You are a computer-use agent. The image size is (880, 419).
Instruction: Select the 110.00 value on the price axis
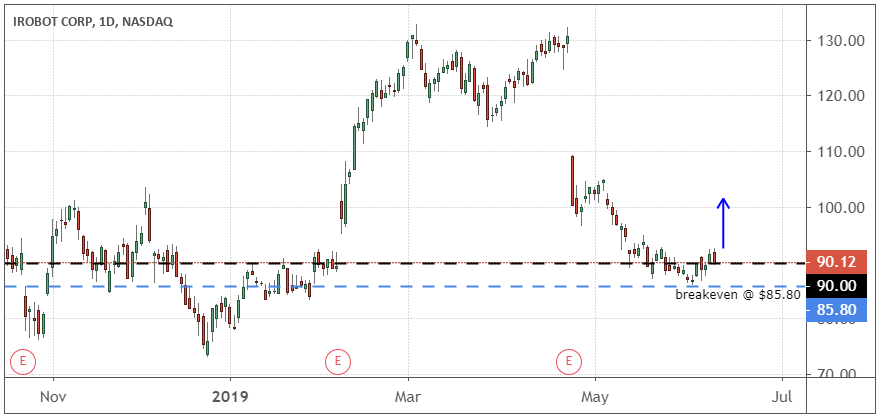click(839, 152)
